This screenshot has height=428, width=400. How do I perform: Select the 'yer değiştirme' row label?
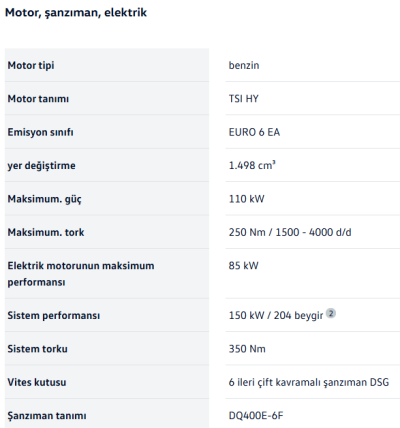(42, 165)
